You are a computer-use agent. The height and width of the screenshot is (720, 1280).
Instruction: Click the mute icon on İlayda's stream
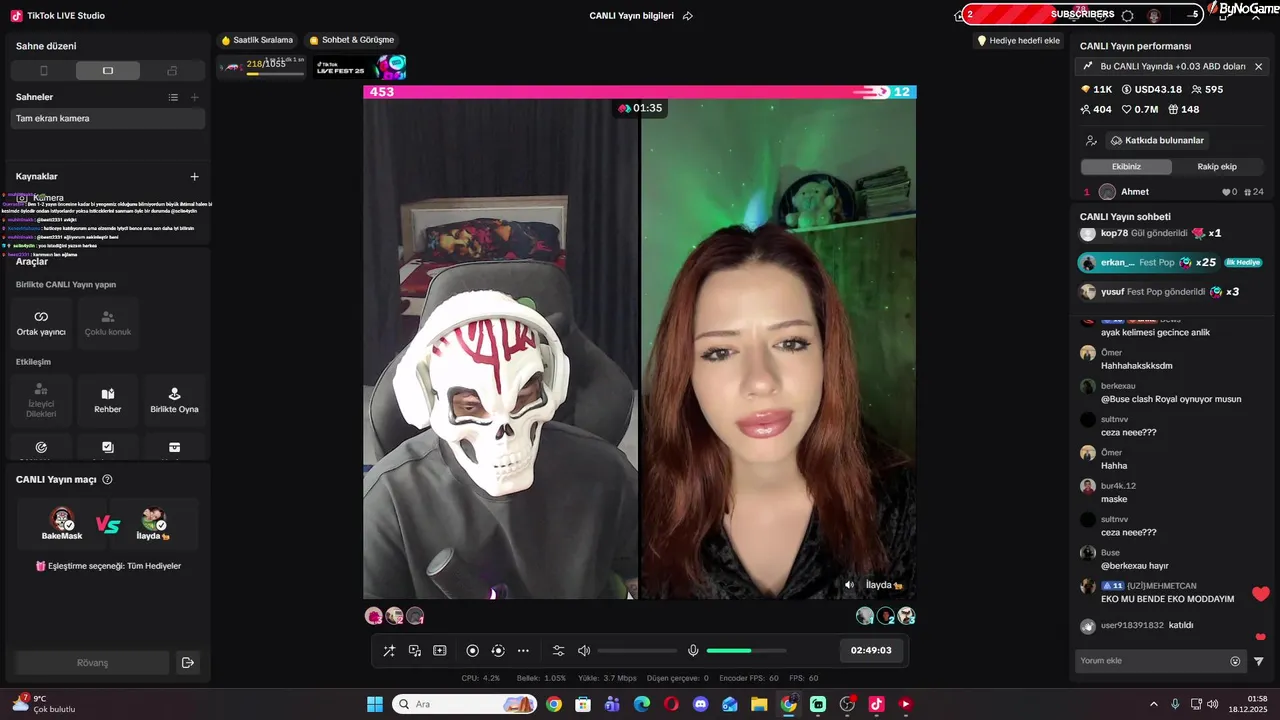coord(850,585)
